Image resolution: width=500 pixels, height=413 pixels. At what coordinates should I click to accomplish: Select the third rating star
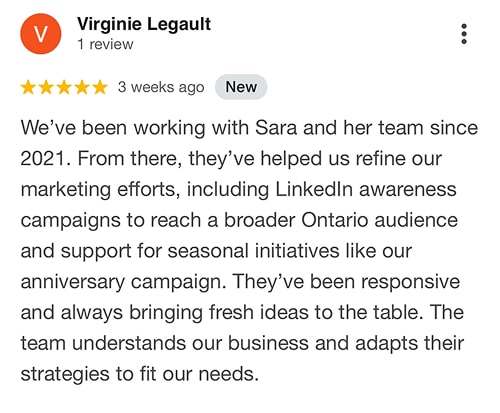click(x=64, y=87)
